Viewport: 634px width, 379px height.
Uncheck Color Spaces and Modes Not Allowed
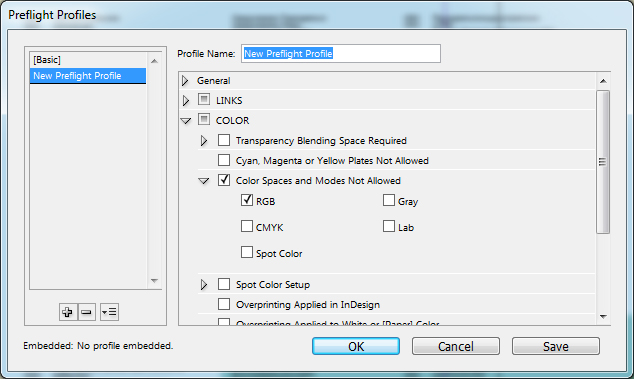224,180
